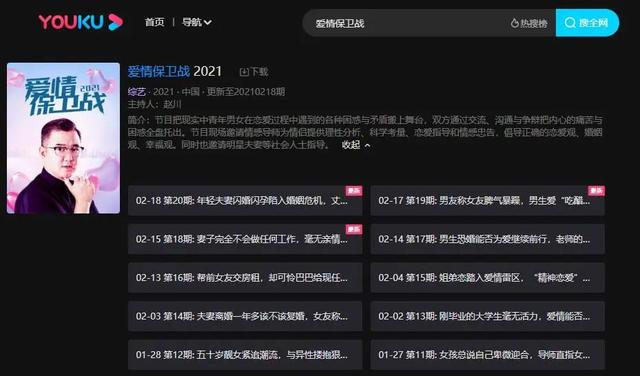640x376 pixels.
Task: Play 02-13 episode 16
Action: (245, 278)
